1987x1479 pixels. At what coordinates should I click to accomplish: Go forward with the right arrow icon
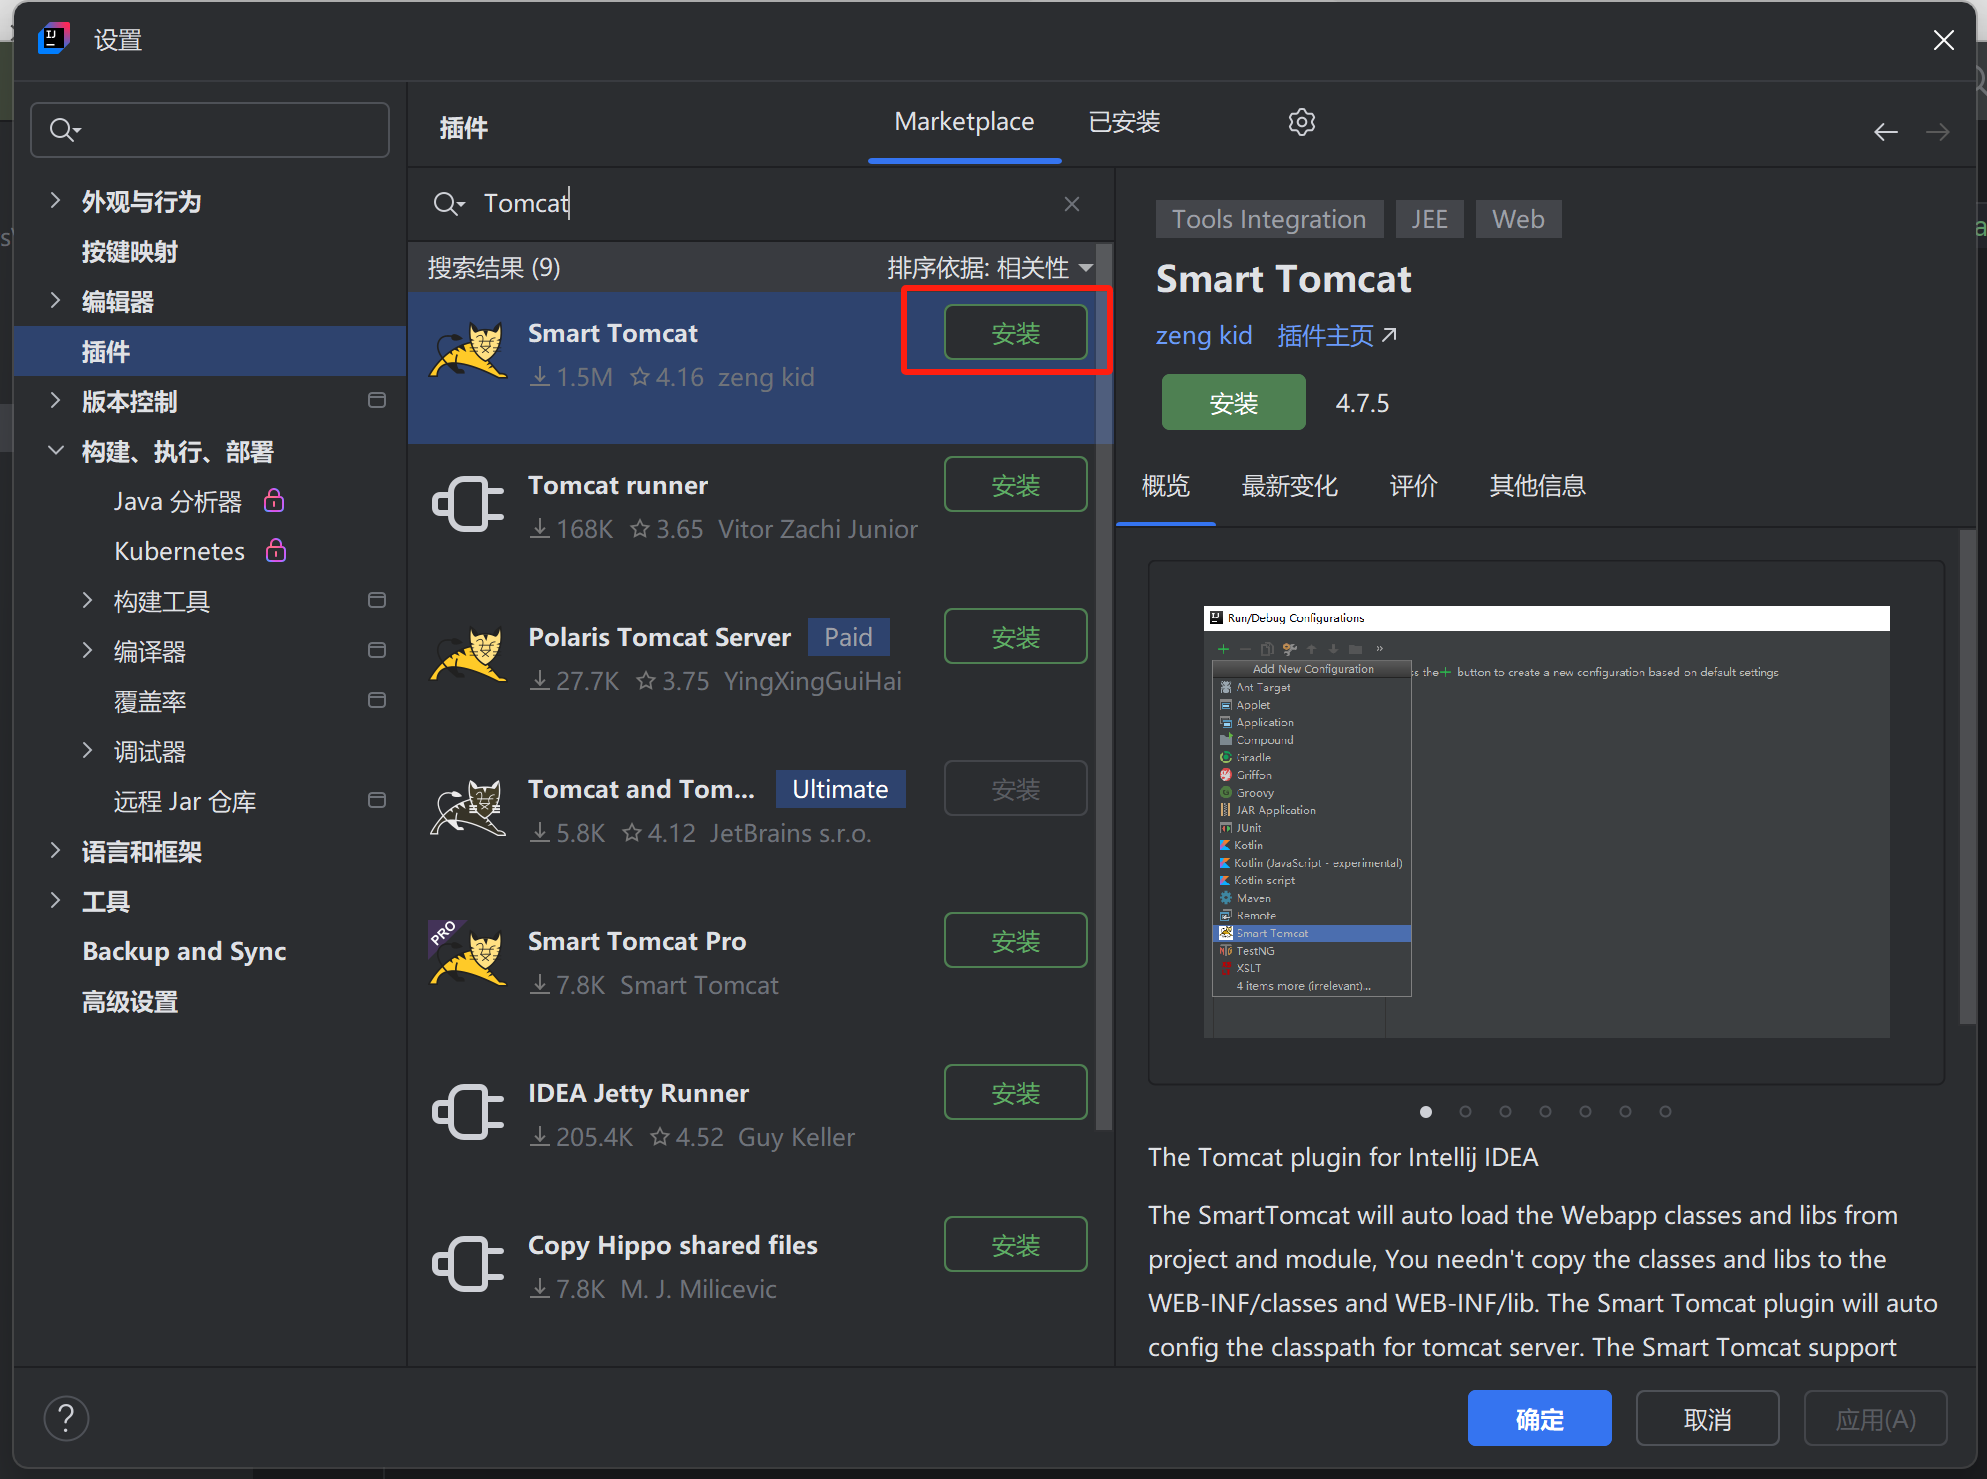(x=1938, y=132)
